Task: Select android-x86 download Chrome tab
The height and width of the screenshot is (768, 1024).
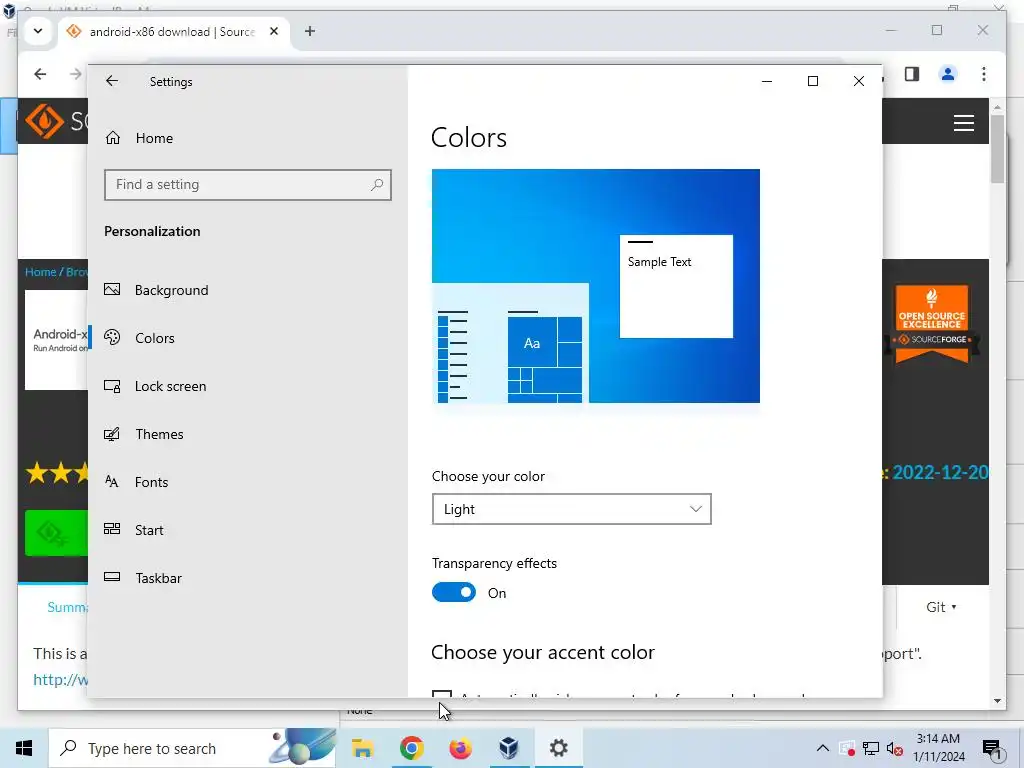Action: tap(172, 31)
